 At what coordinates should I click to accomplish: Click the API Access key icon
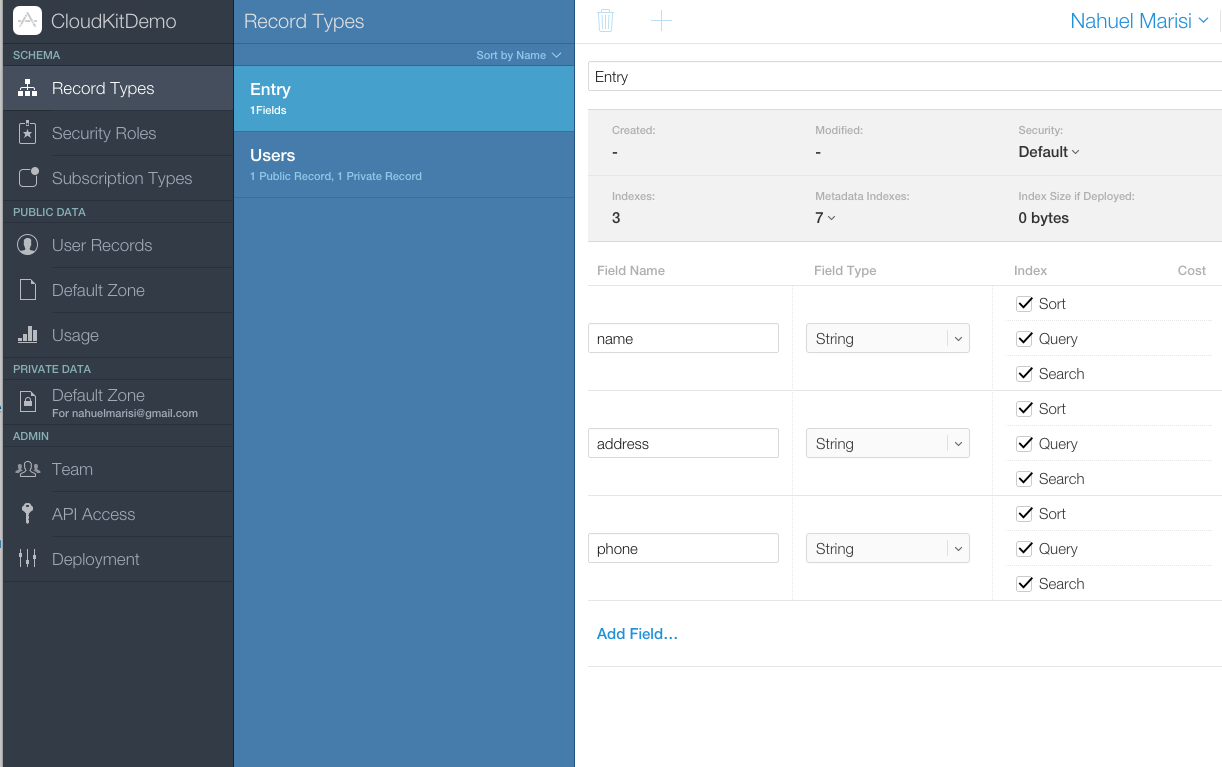(28, 514)
